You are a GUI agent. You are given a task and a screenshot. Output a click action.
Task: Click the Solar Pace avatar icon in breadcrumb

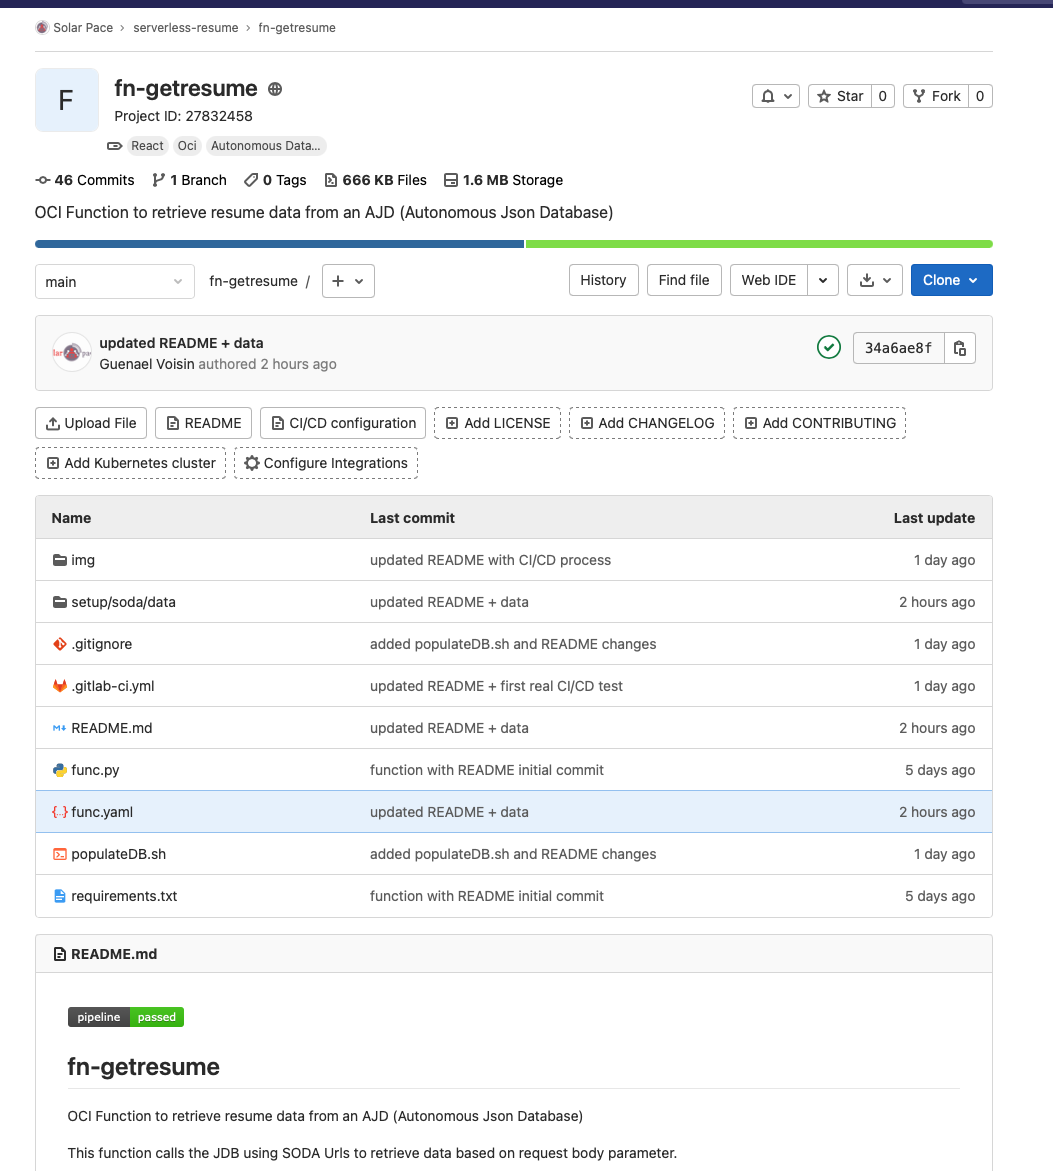pos(42,28)
